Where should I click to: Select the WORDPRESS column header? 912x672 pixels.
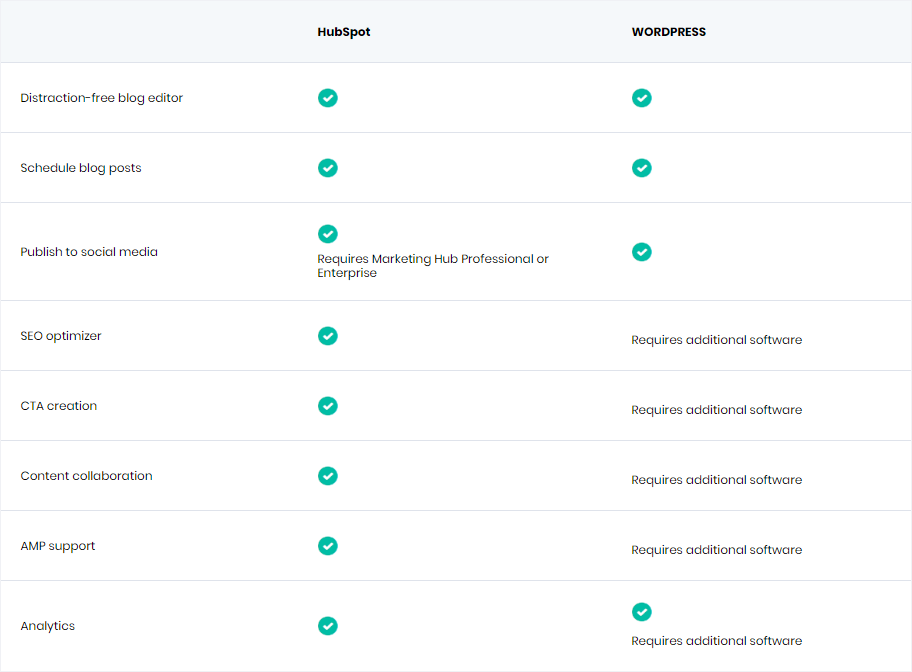669,32
